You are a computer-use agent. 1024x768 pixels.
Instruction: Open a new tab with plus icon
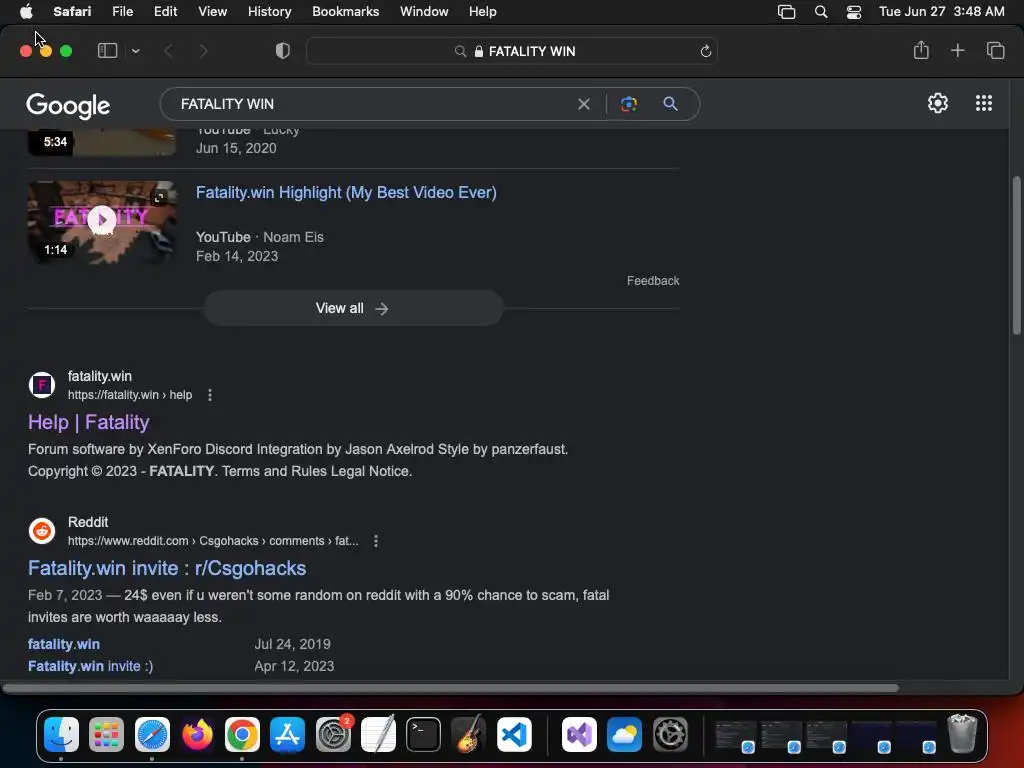point(957,50)
